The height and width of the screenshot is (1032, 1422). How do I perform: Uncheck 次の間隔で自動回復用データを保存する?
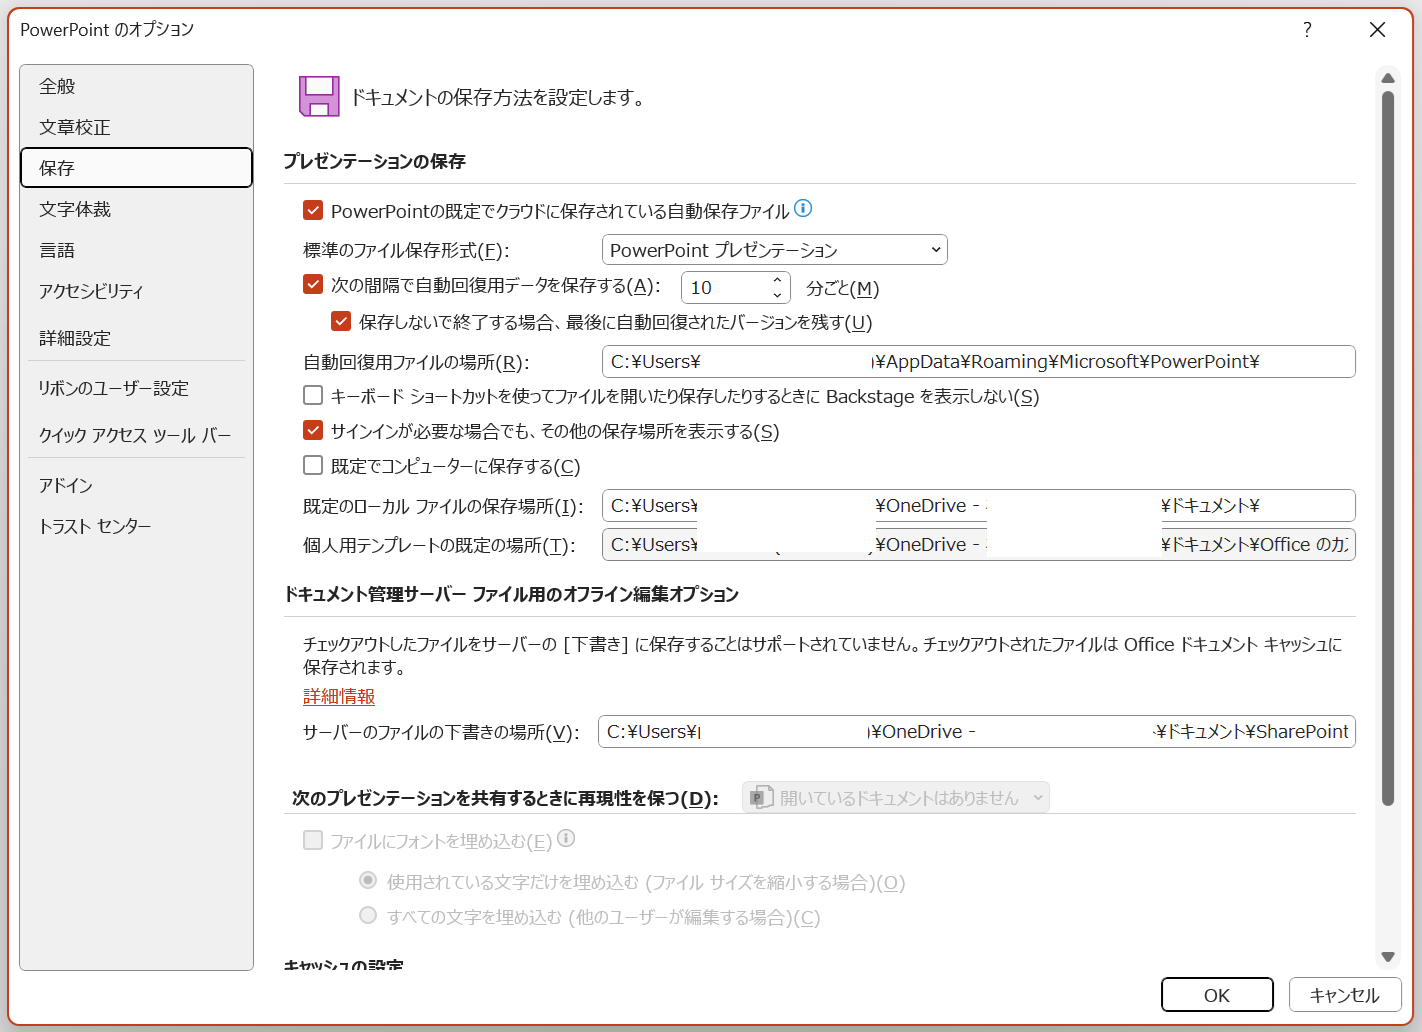coord(313,284)
